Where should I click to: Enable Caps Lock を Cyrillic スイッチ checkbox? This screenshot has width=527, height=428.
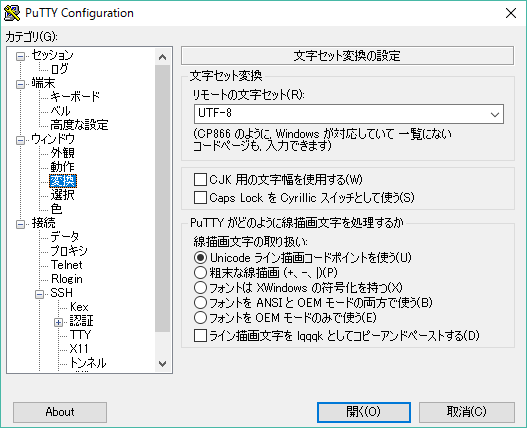(x=200, y=198)
